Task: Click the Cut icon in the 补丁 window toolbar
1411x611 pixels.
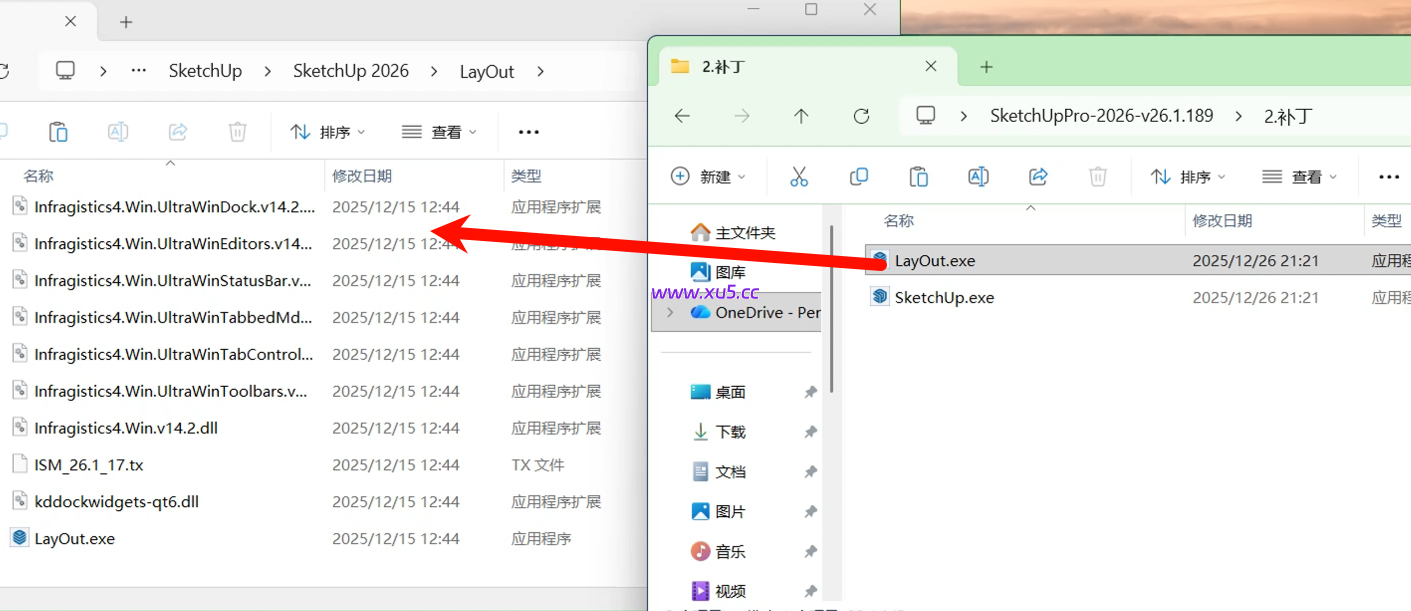Action: [x=798, y=176]
